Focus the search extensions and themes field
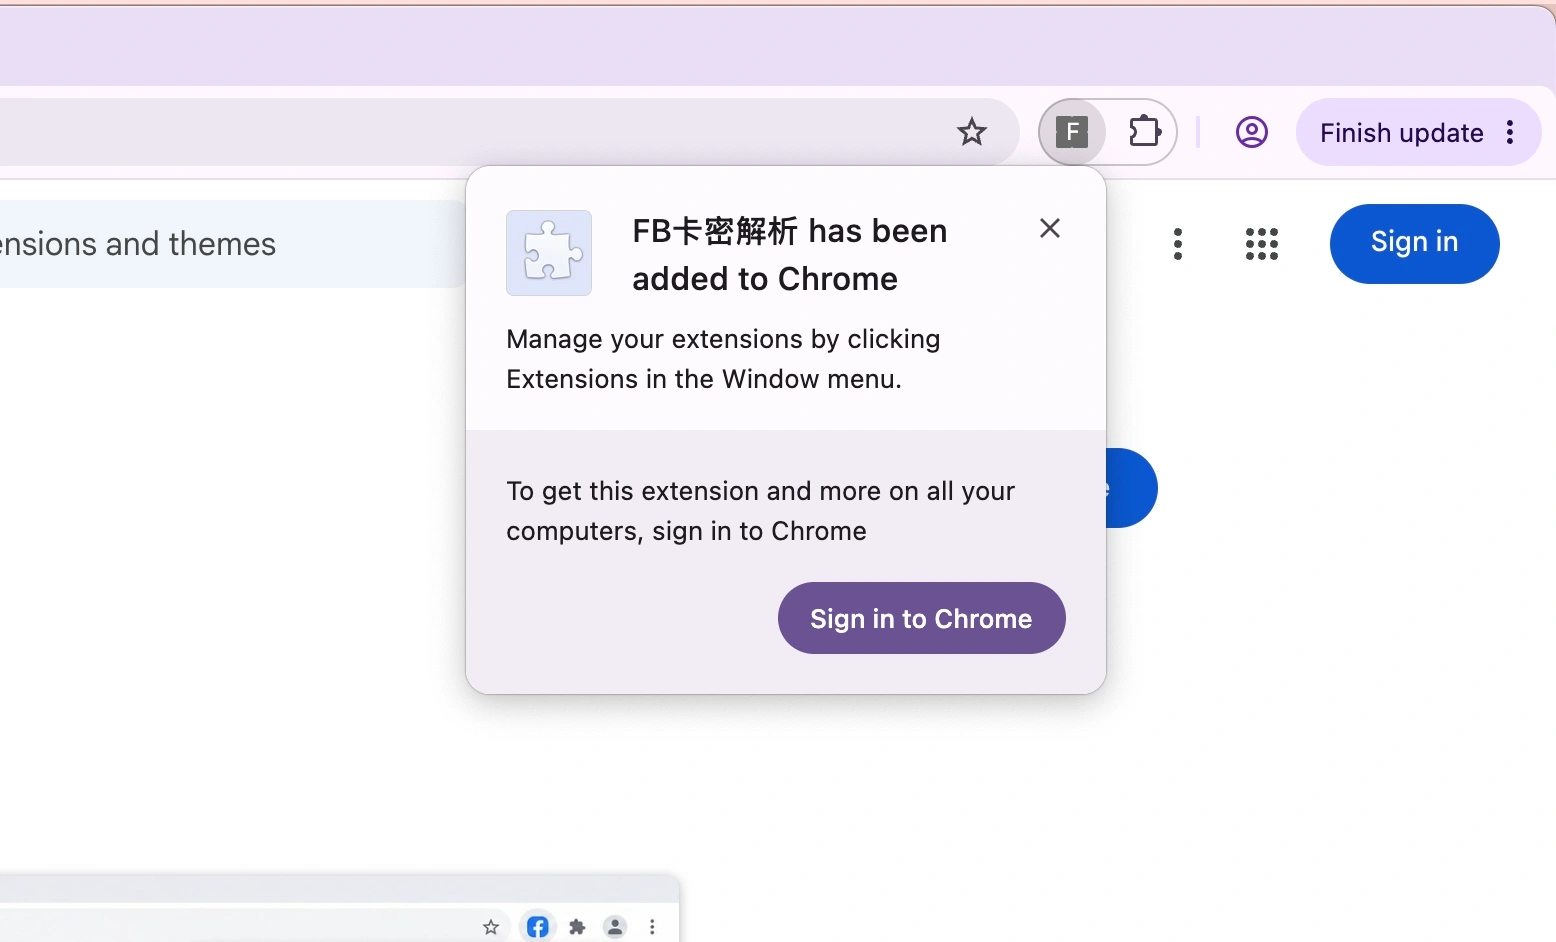The width and height of the screenshot is (1556, 942). [232, 244]
